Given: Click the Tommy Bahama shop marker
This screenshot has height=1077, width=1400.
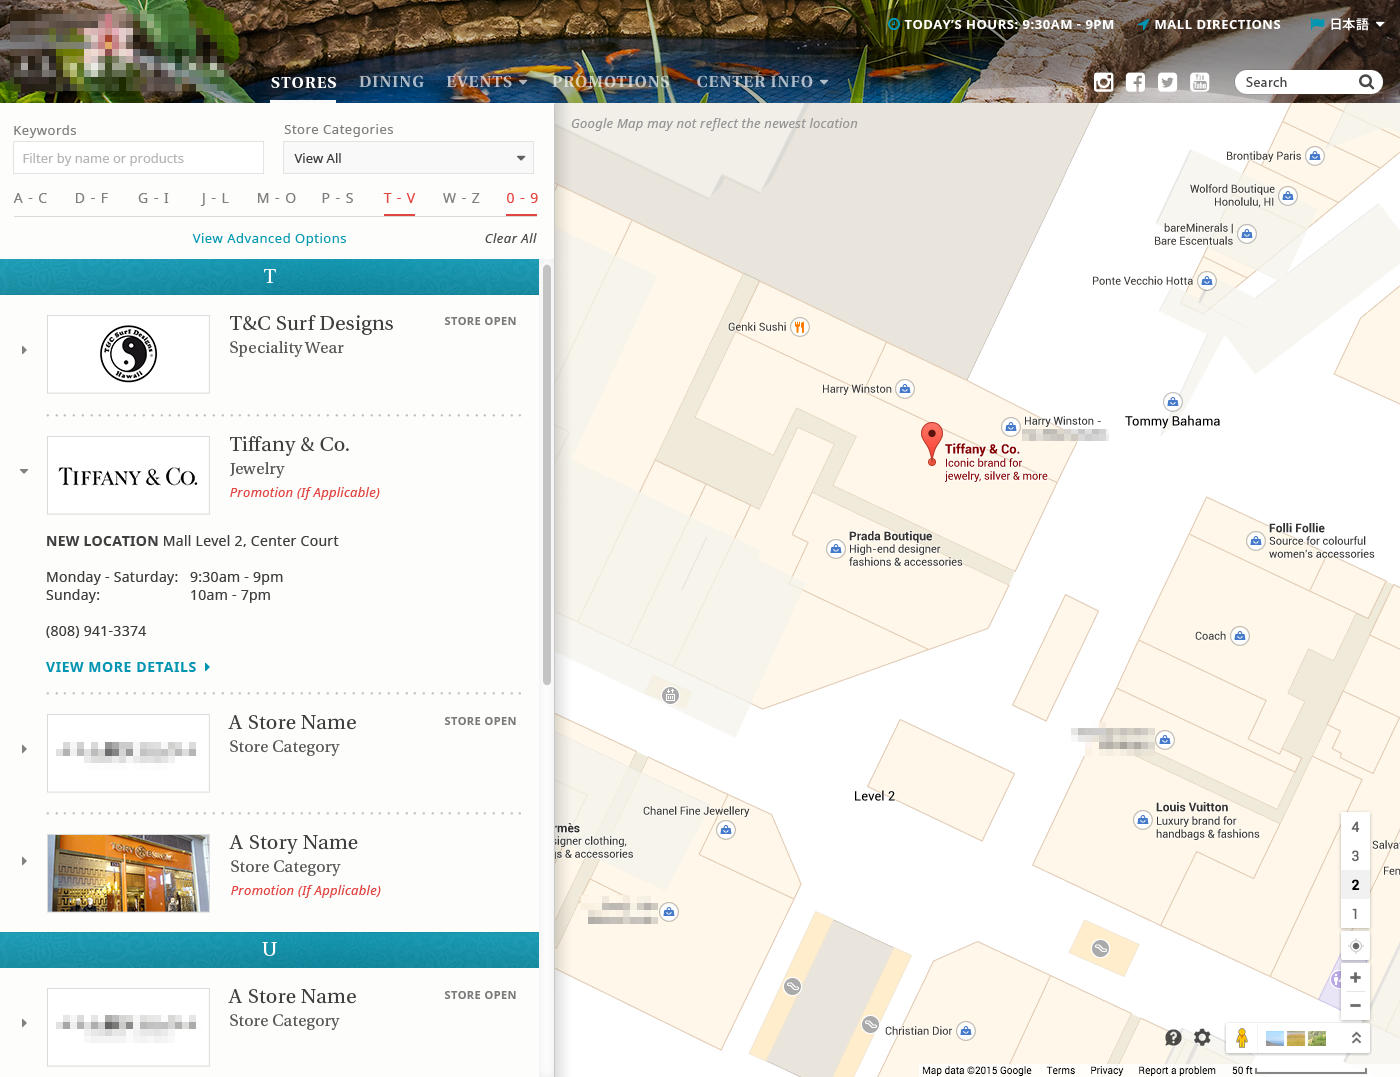Looking at the screenshot, I should click(1173, 402).
